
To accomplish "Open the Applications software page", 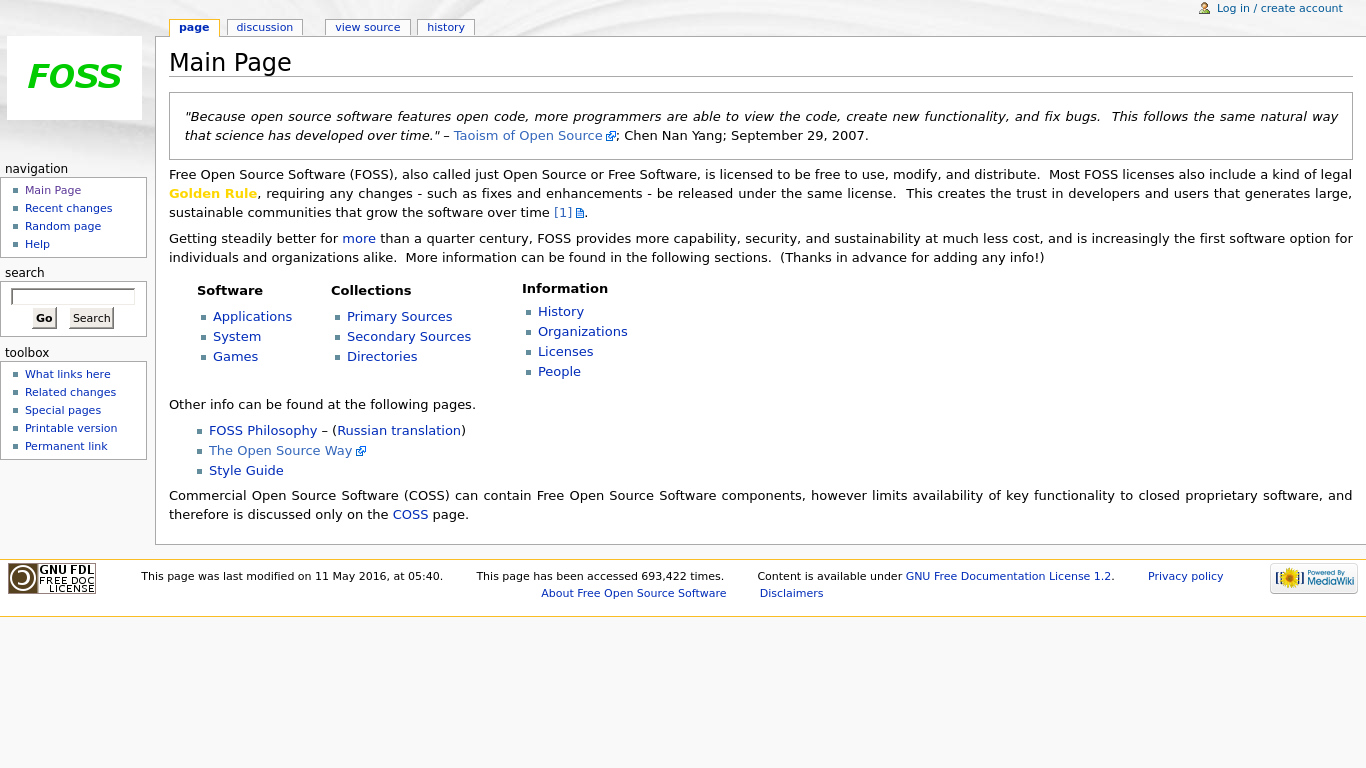I will point(252,317).
